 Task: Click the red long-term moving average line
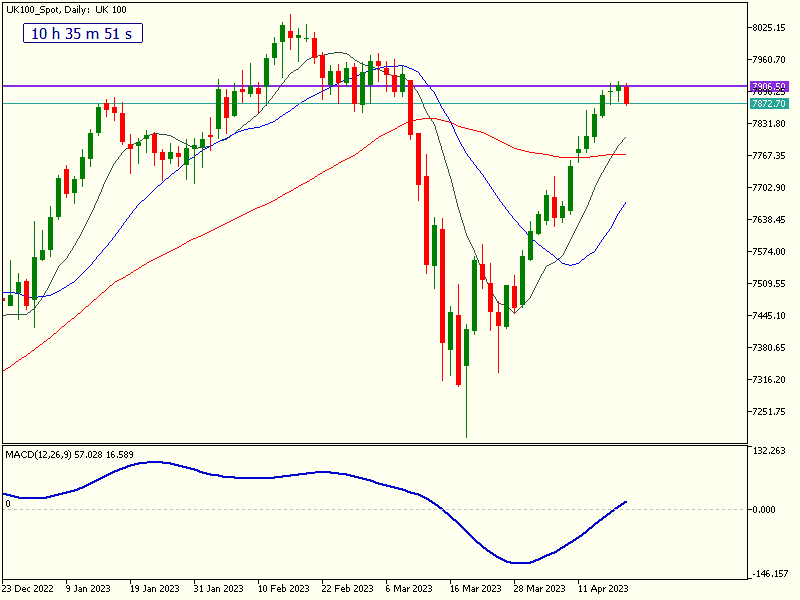tap(200, 235)
